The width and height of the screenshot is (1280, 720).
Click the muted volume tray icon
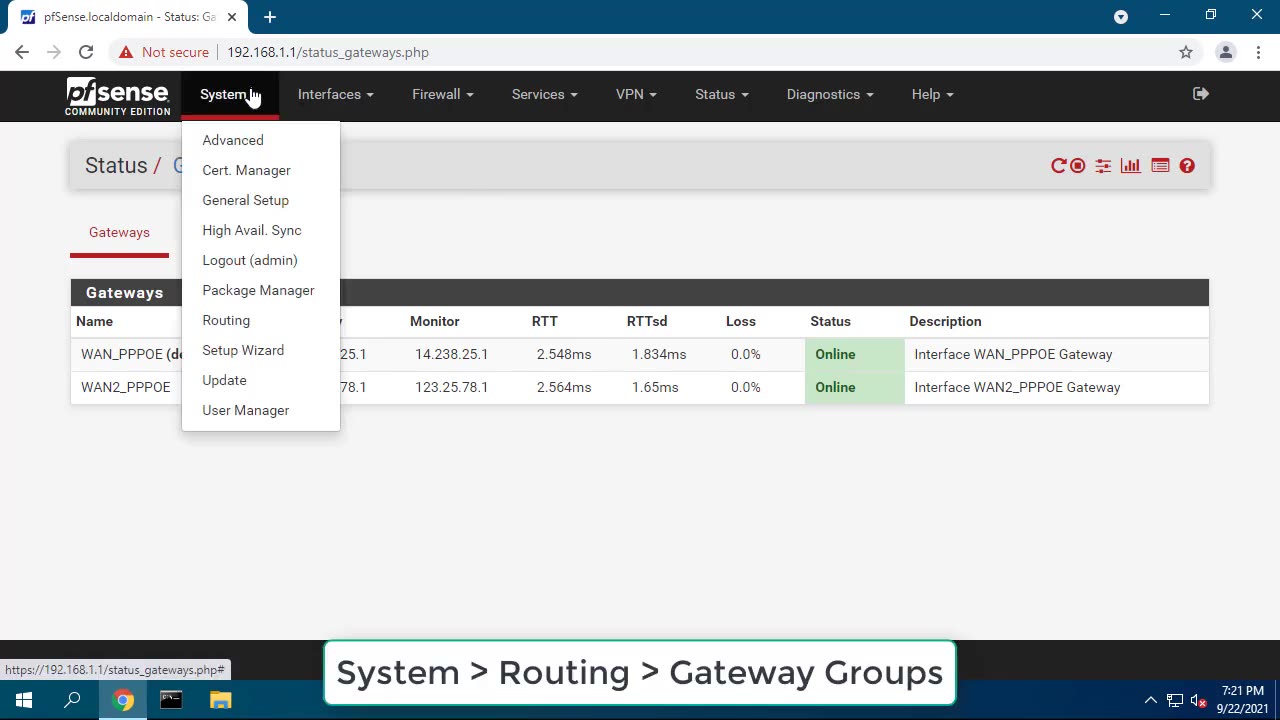click(1198, 700)
